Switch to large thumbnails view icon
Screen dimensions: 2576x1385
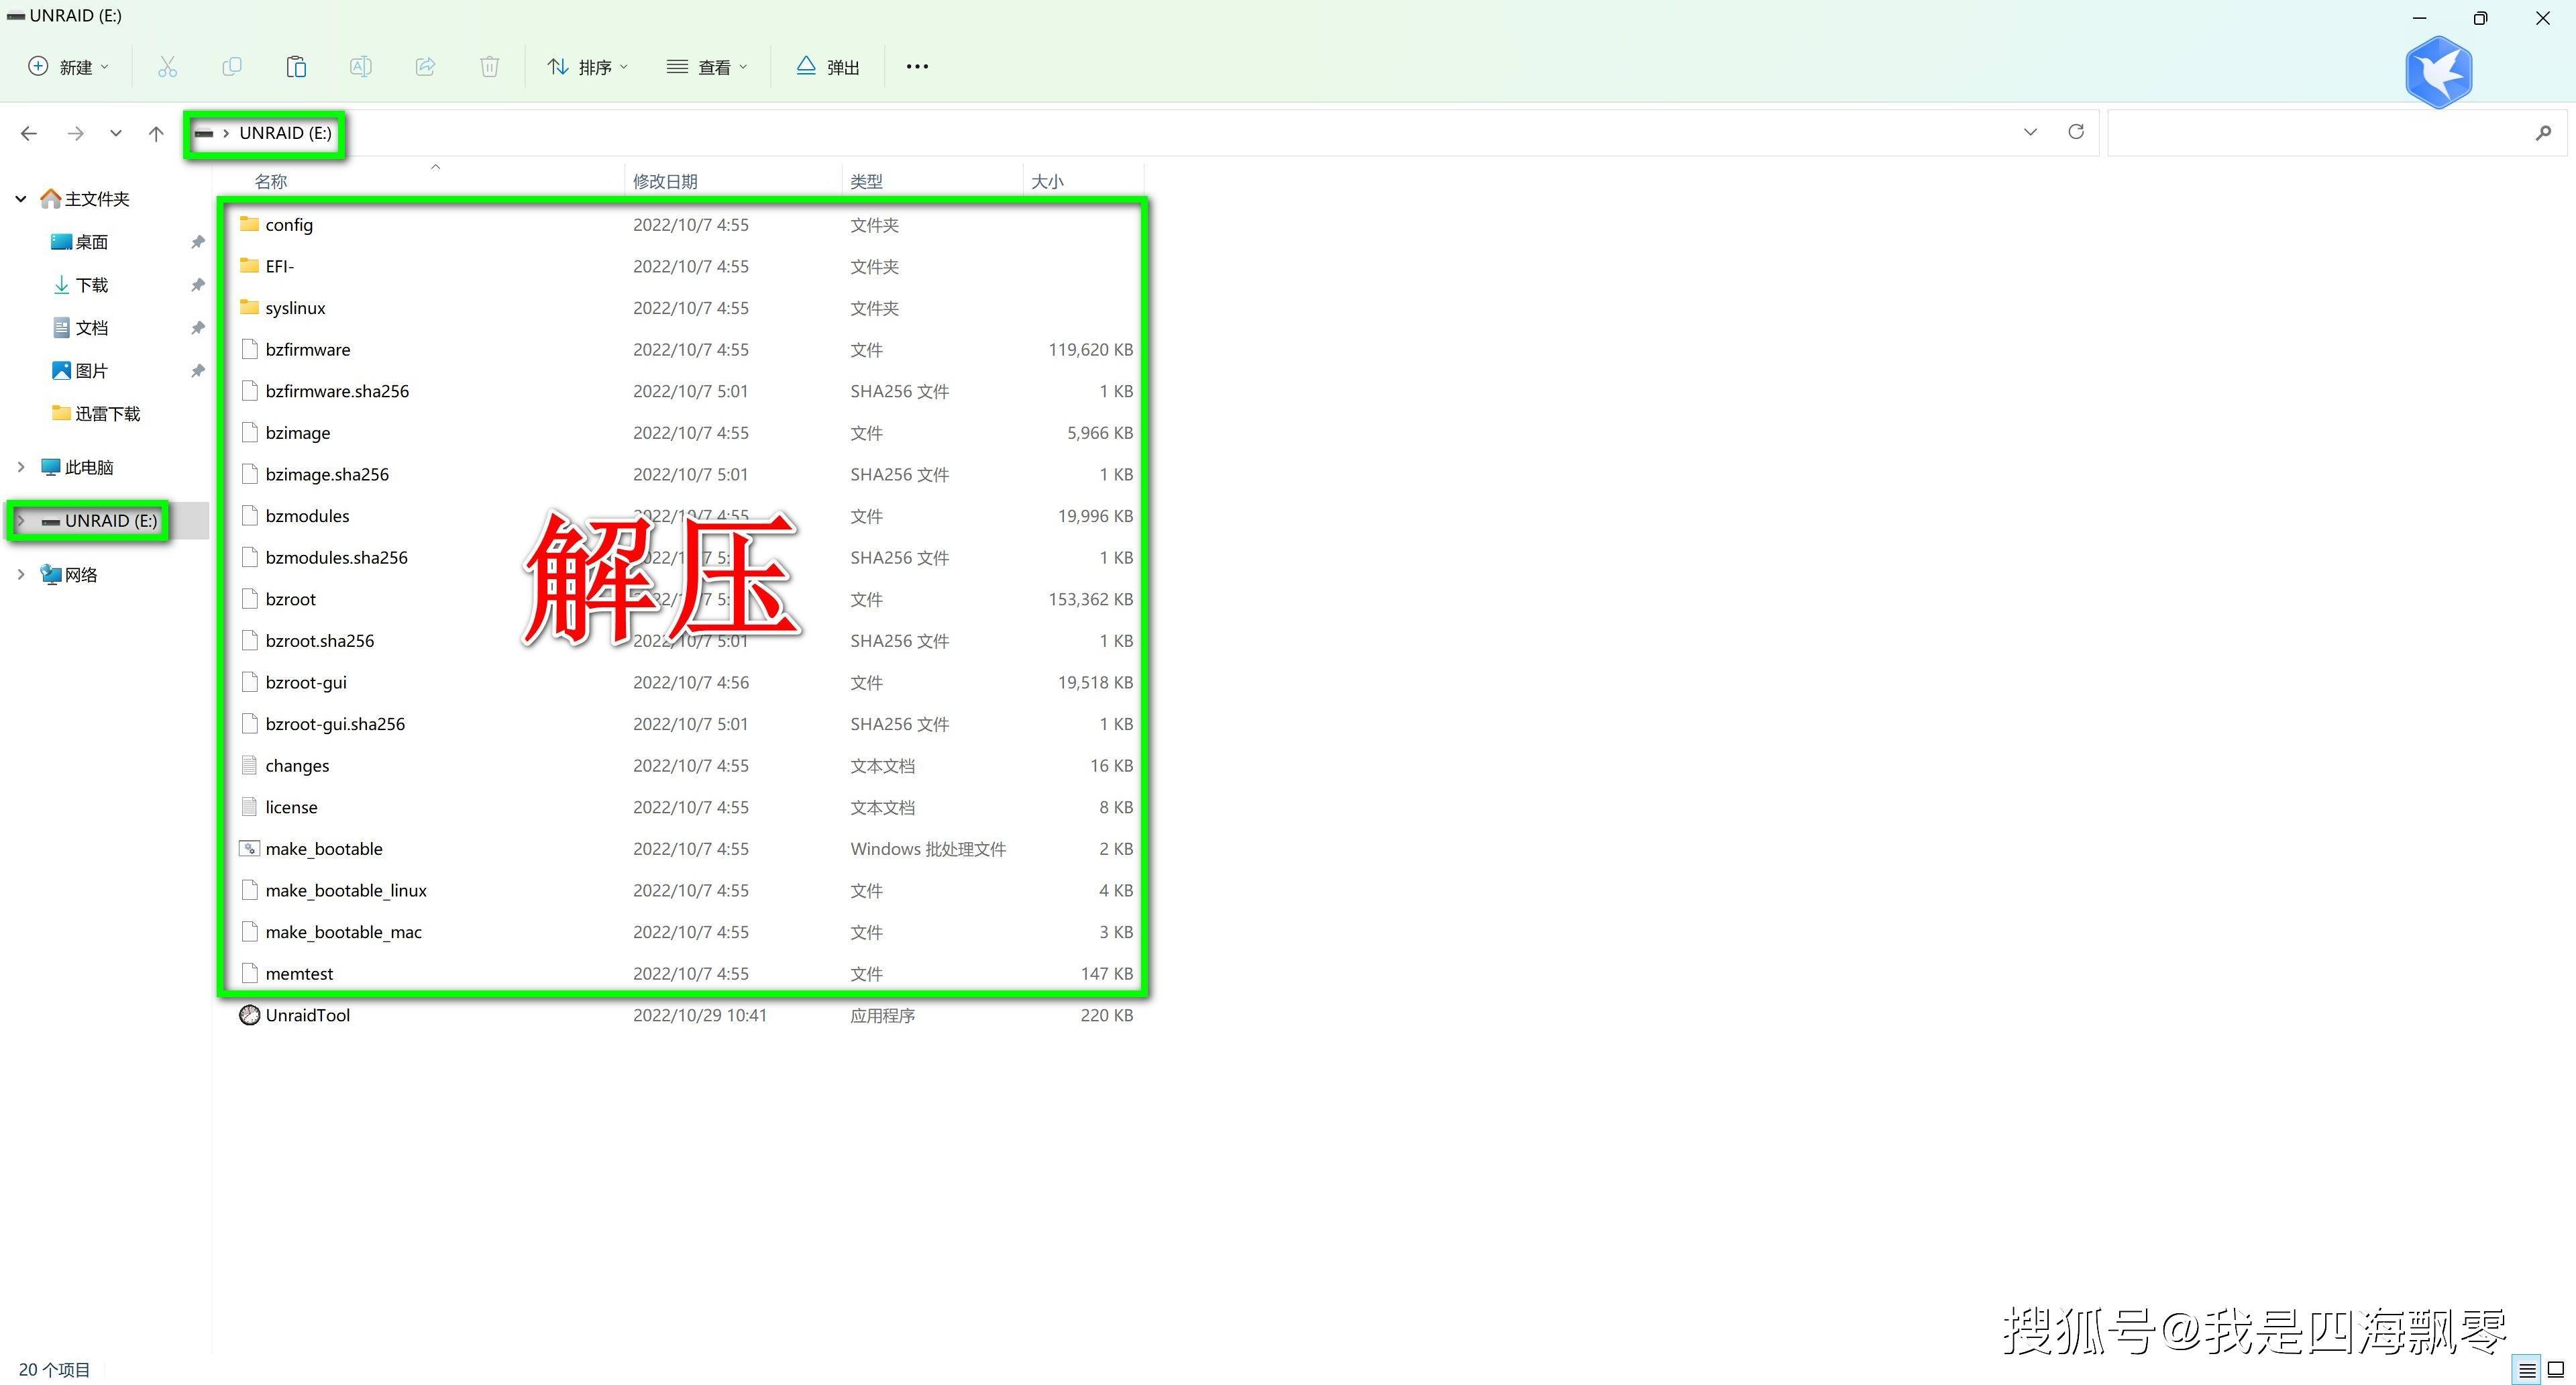(2556, 1370)
